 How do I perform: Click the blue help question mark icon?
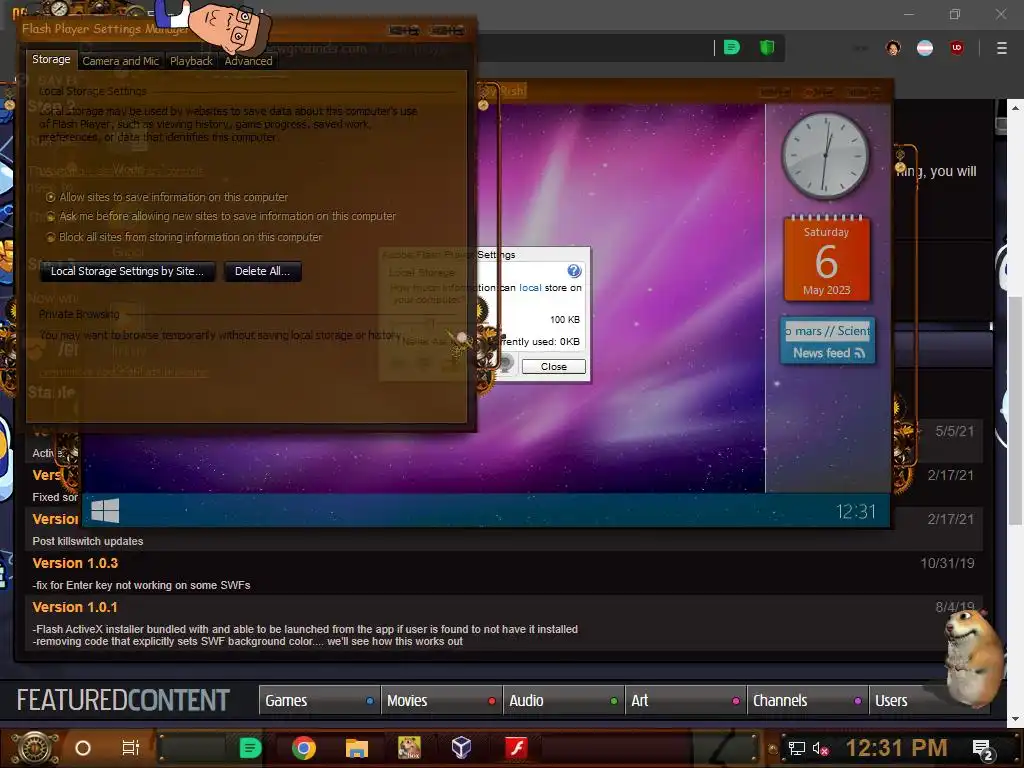(574, 270)
